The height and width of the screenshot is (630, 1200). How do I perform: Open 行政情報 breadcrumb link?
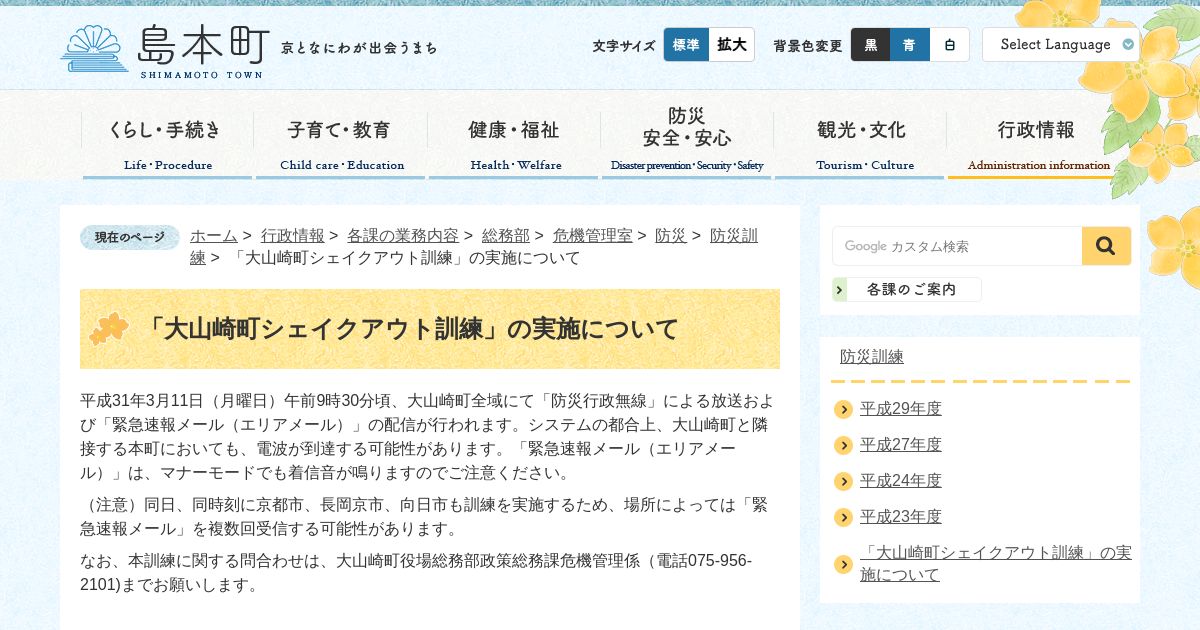click(293, 236)
